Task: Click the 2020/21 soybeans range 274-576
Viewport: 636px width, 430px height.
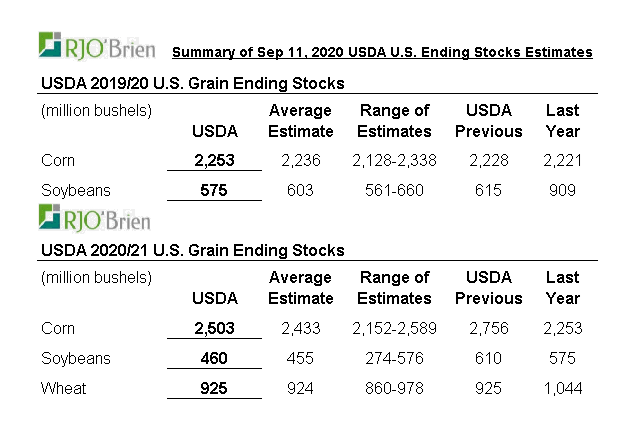Action: coord(394,358)
